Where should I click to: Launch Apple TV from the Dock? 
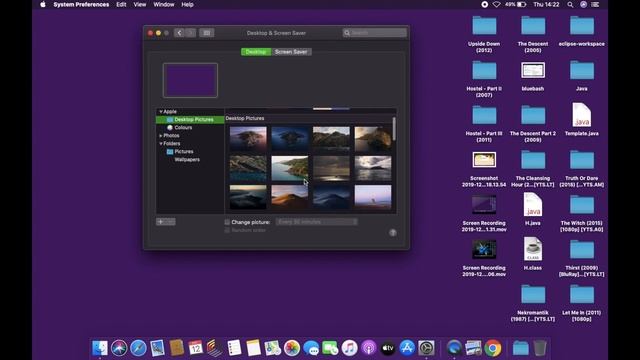pos(388,348)
